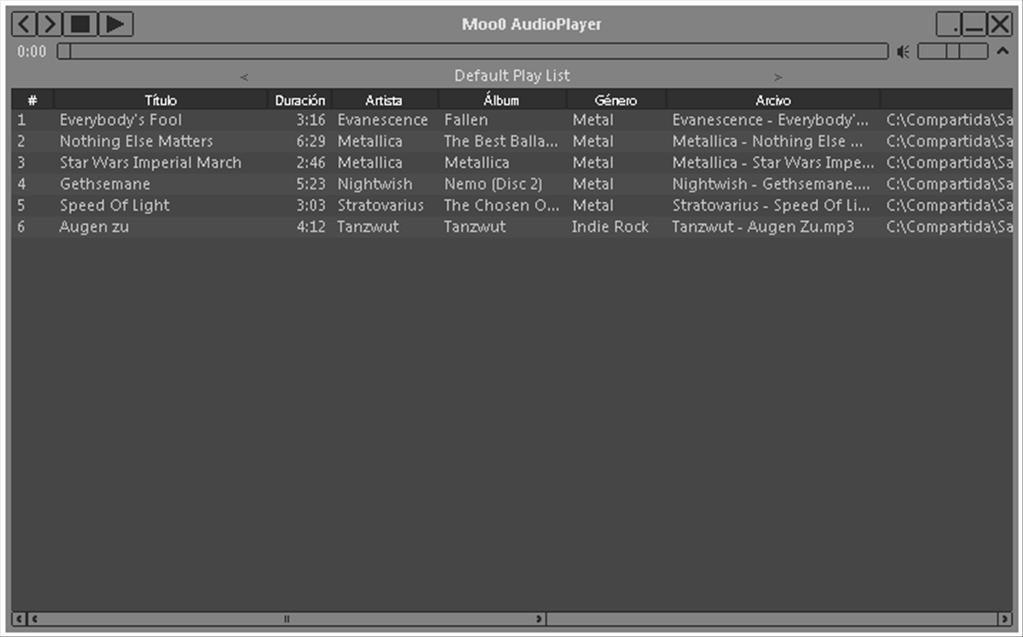Screen dimensions: 1023x637
Task: Mute audio using the speaker icon
Action: [903, 52]
